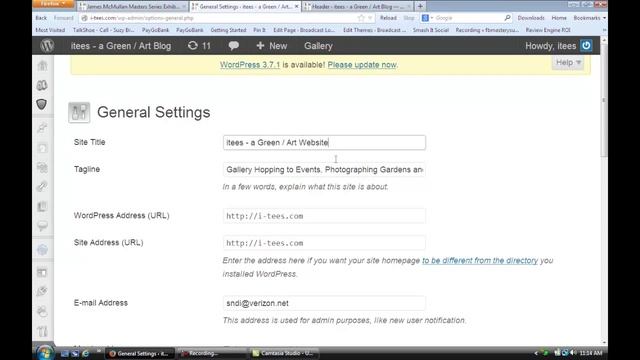Open Comments bubble icon in sidebar
This screenshot has height=360, width=640.
tap(42, 226)
